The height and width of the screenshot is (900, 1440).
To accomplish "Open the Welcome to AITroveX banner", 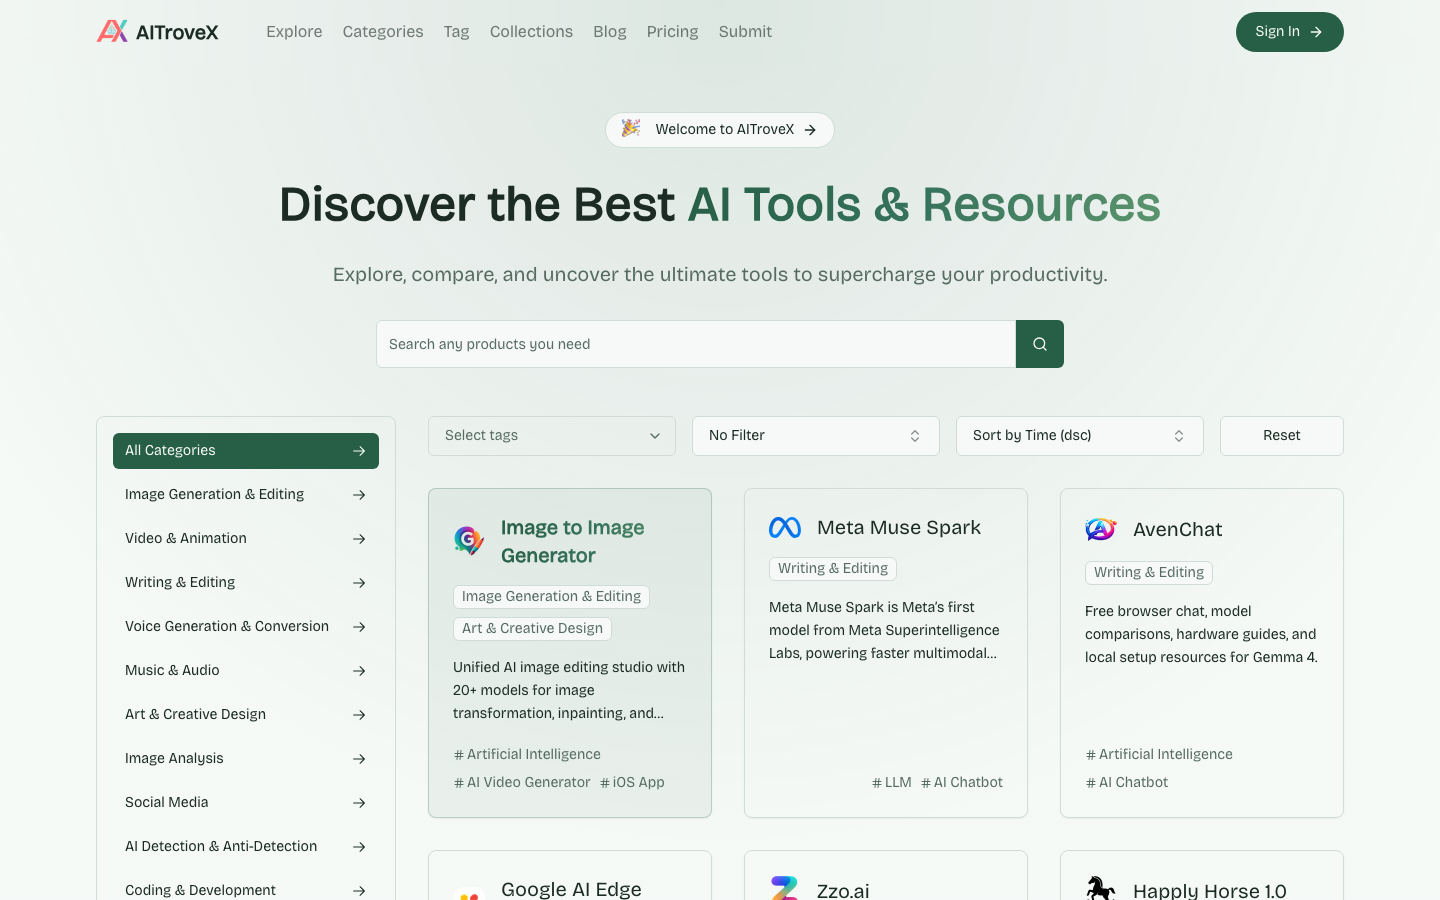I will pos(720,130).
